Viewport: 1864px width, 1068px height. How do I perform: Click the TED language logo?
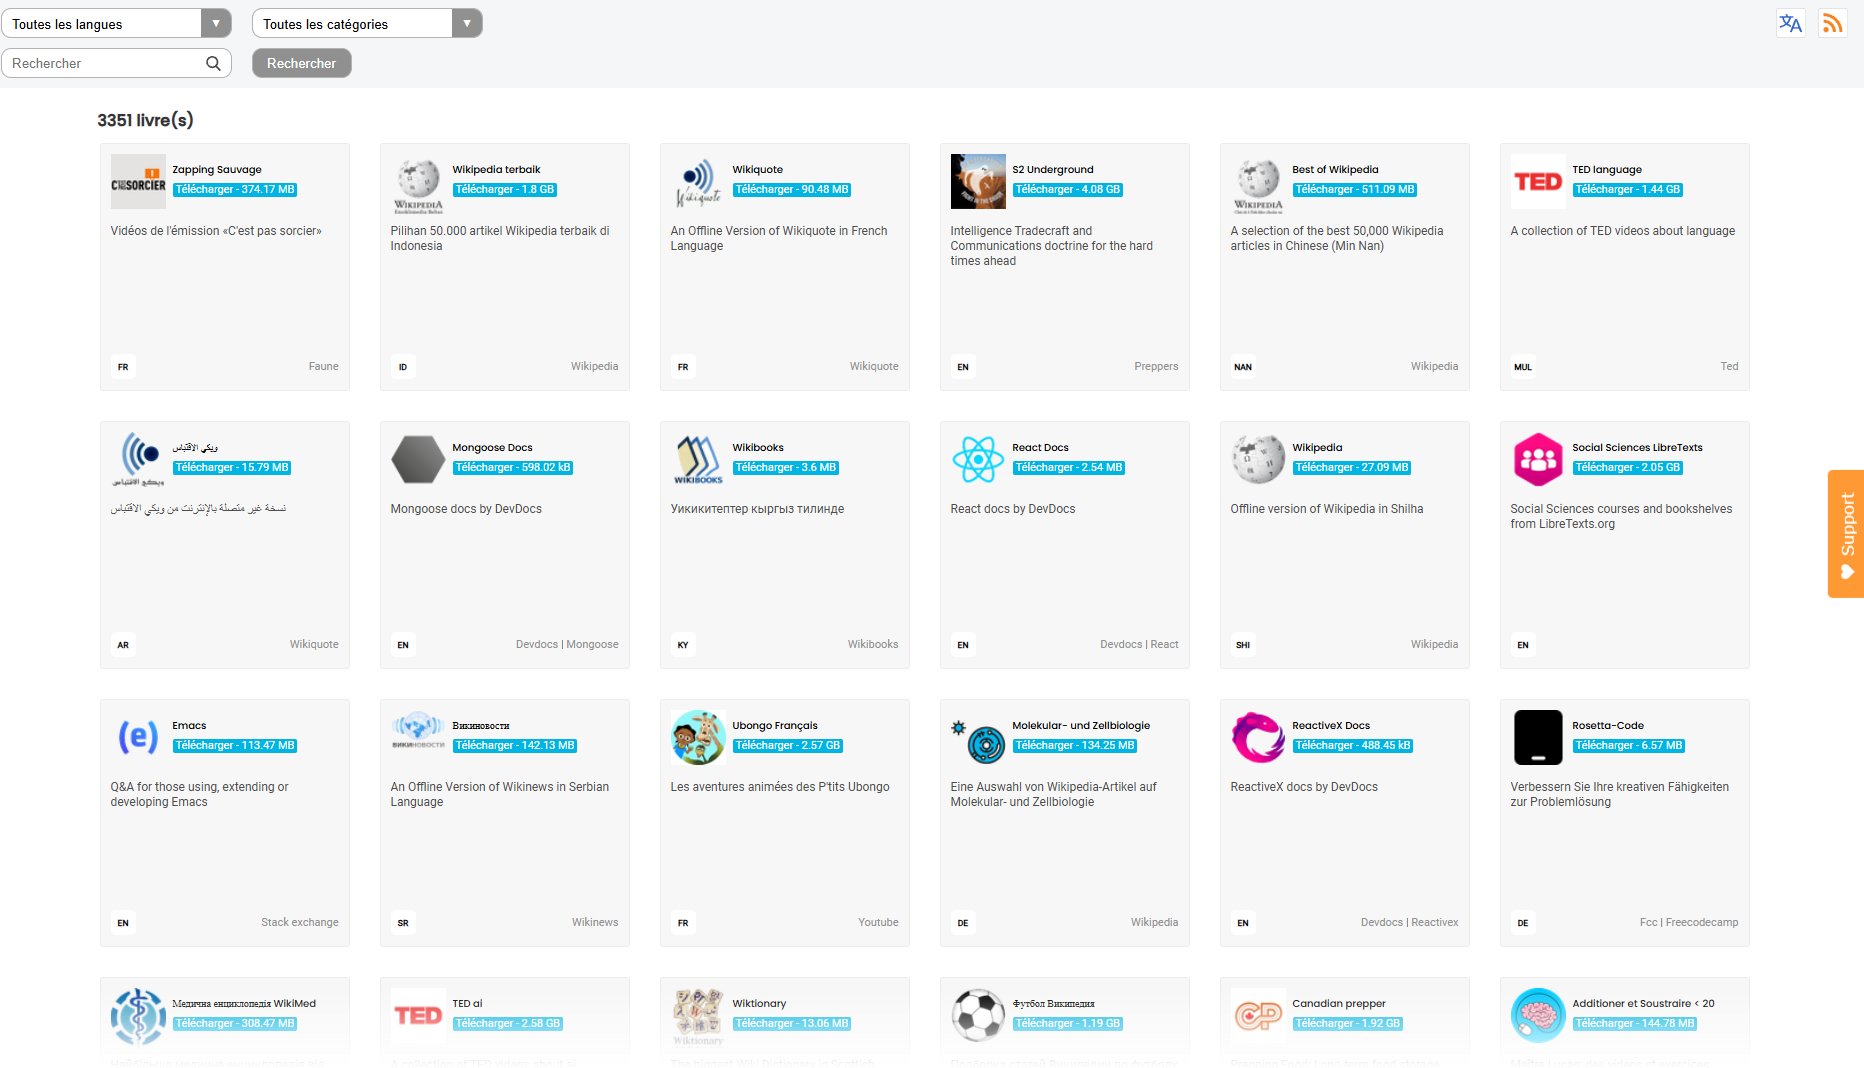pyautogui.click(x=1538, y=182)
